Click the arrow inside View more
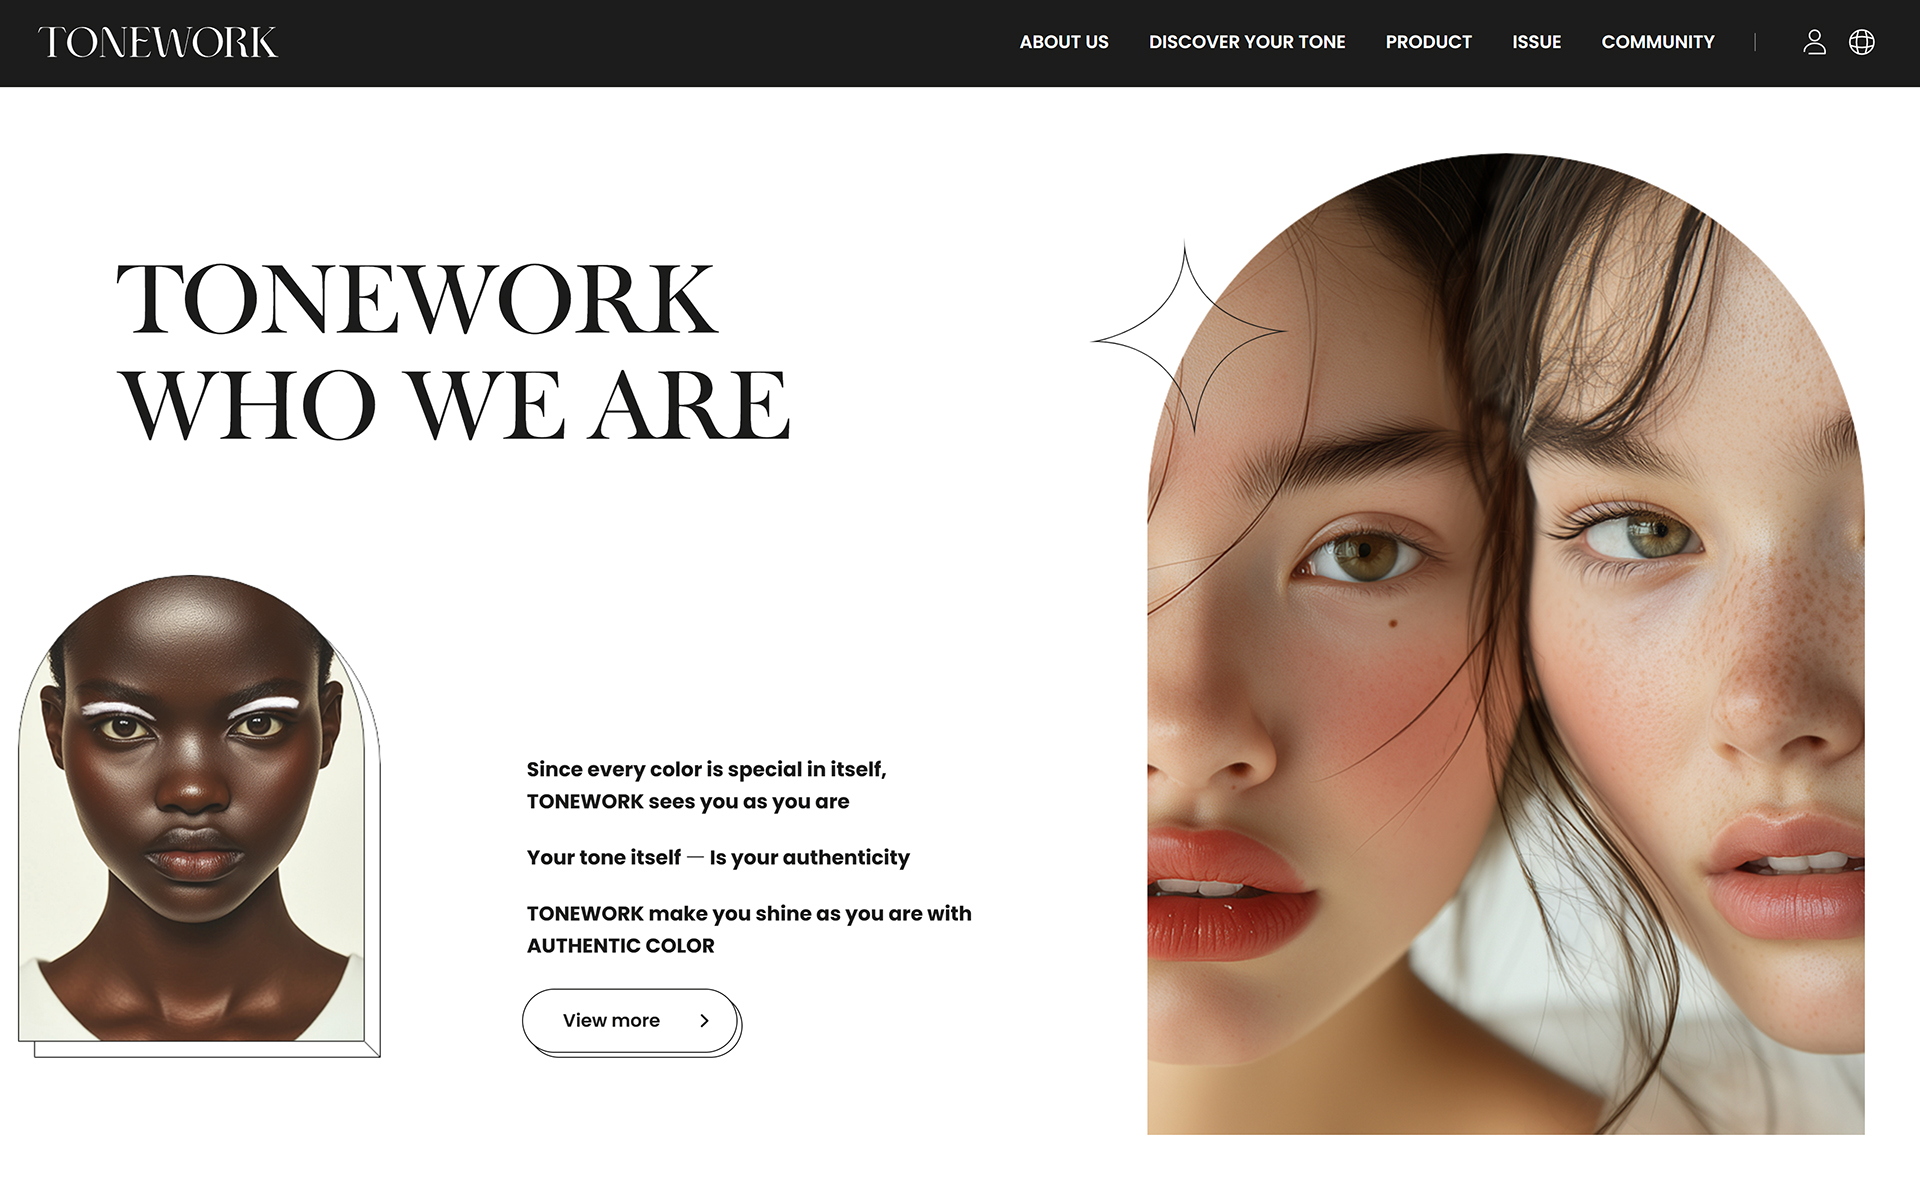The width and height of the screenshot is (1920, 1180). (704, 1021)
